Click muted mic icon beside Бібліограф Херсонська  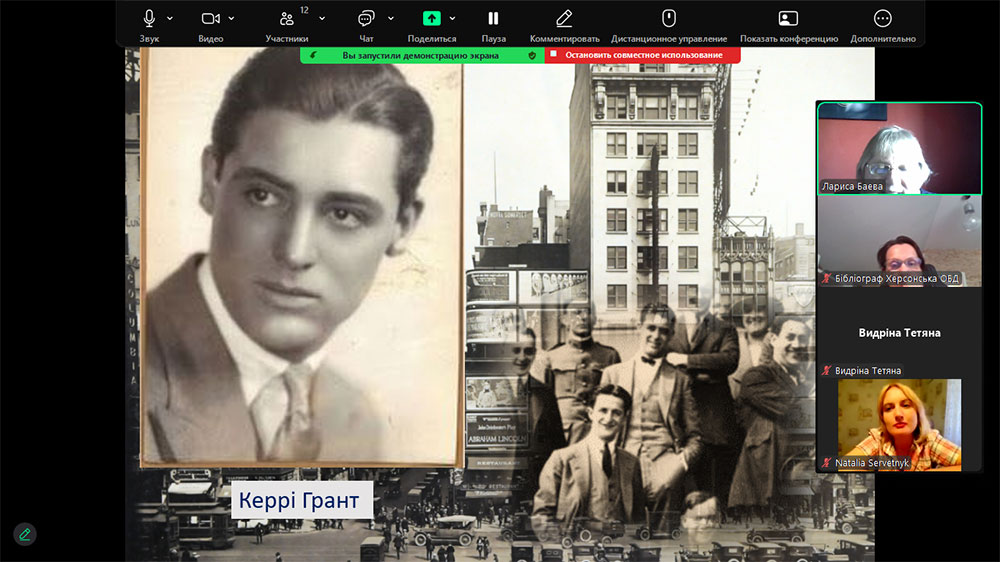click(x=827, y=278)
